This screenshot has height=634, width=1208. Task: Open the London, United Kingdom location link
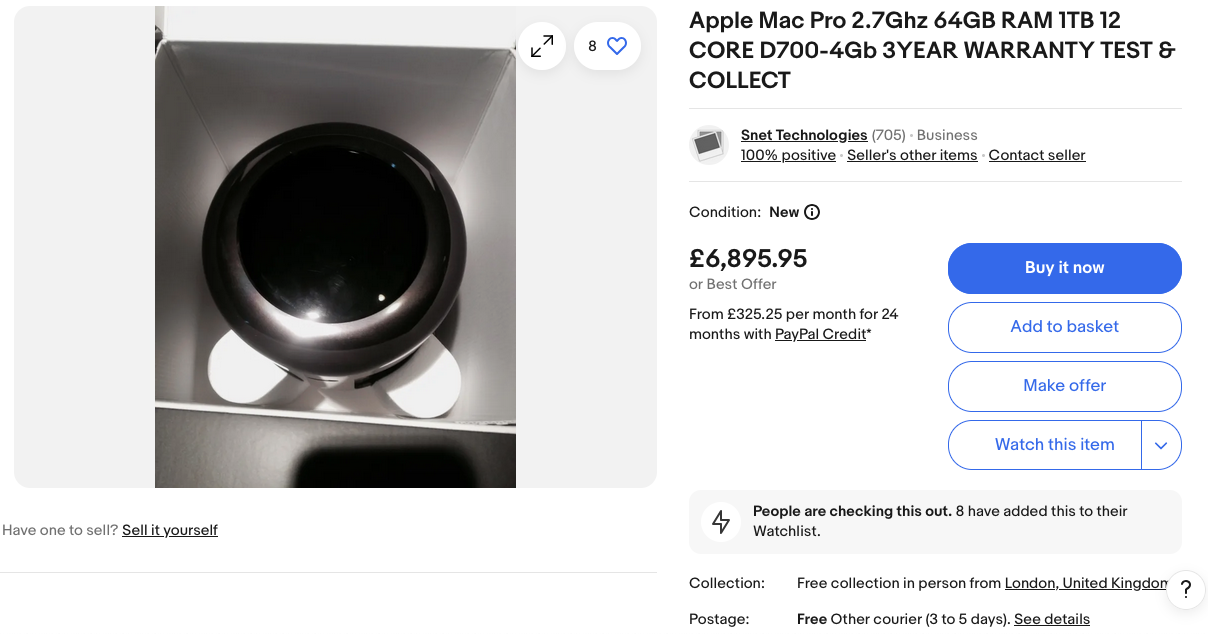click(x=1086, y=583)
